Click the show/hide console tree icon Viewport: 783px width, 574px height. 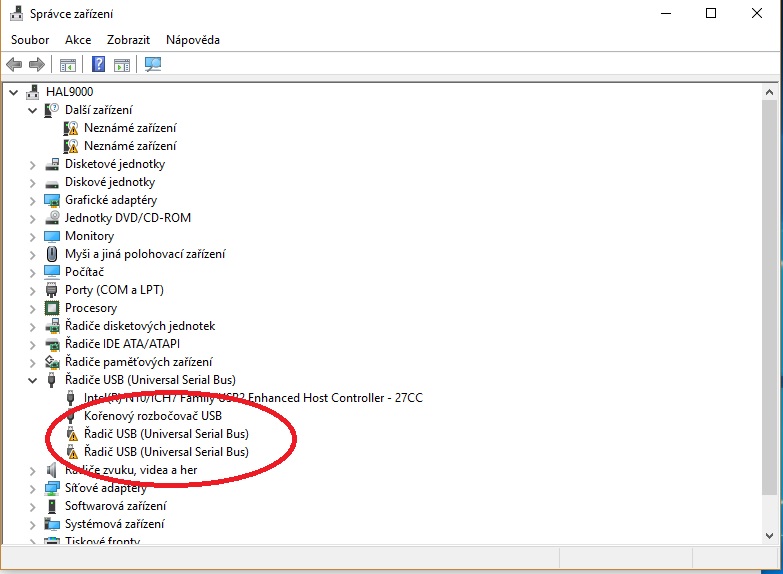tap(68, 65)
